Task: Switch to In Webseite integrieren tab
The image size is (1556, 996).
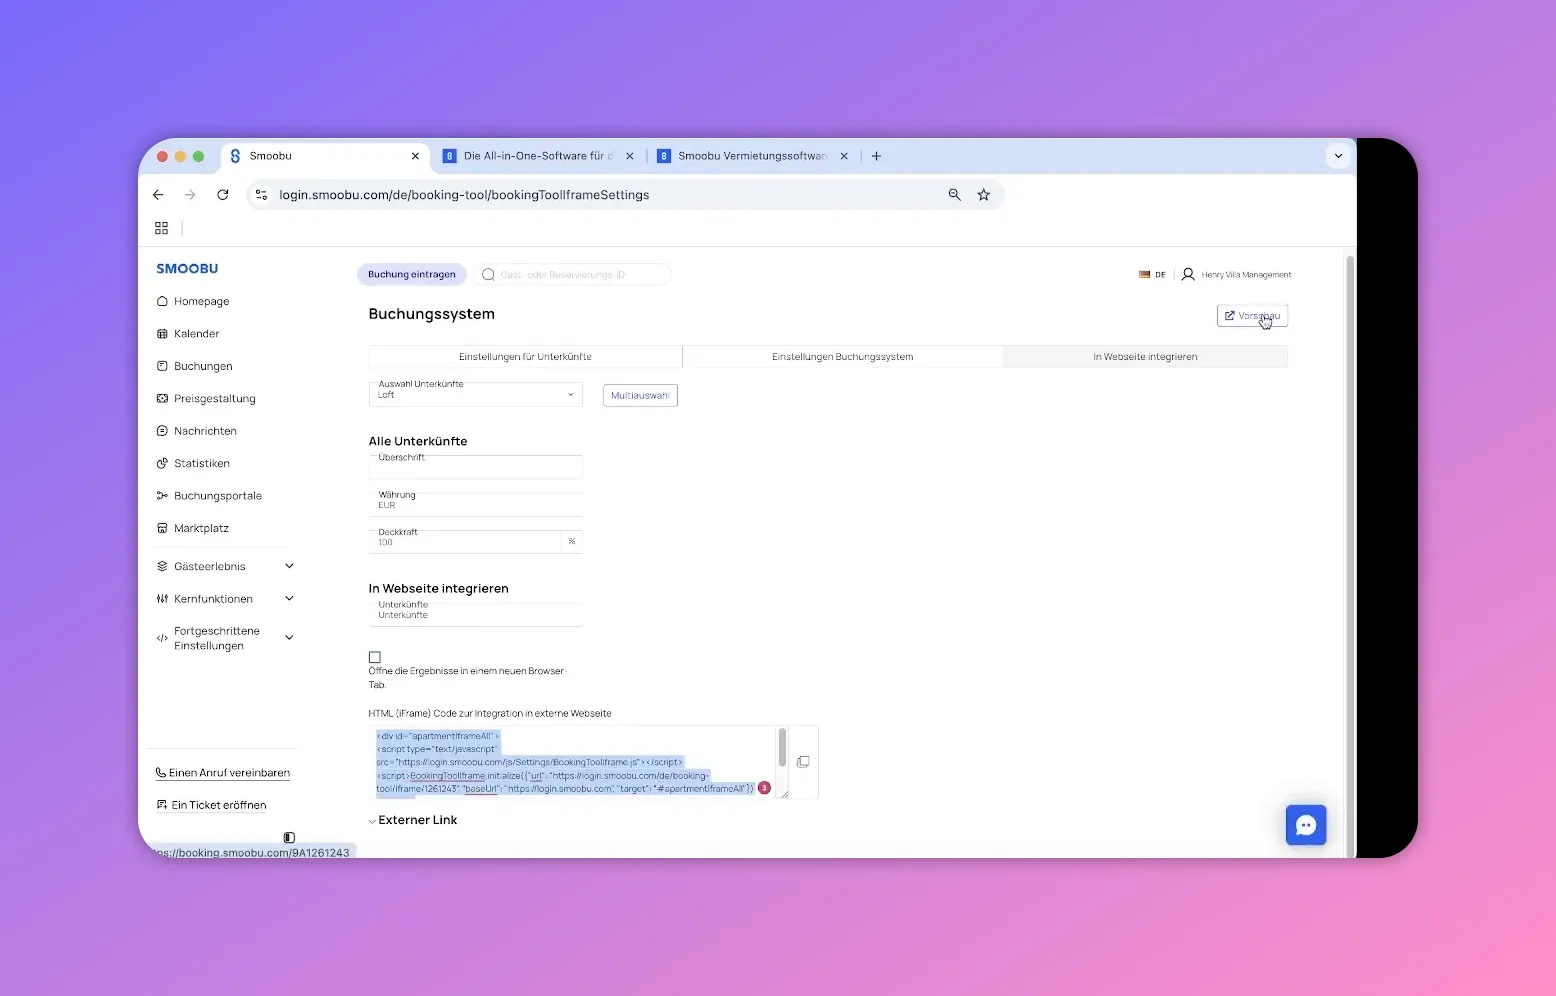Action: 1145,356
